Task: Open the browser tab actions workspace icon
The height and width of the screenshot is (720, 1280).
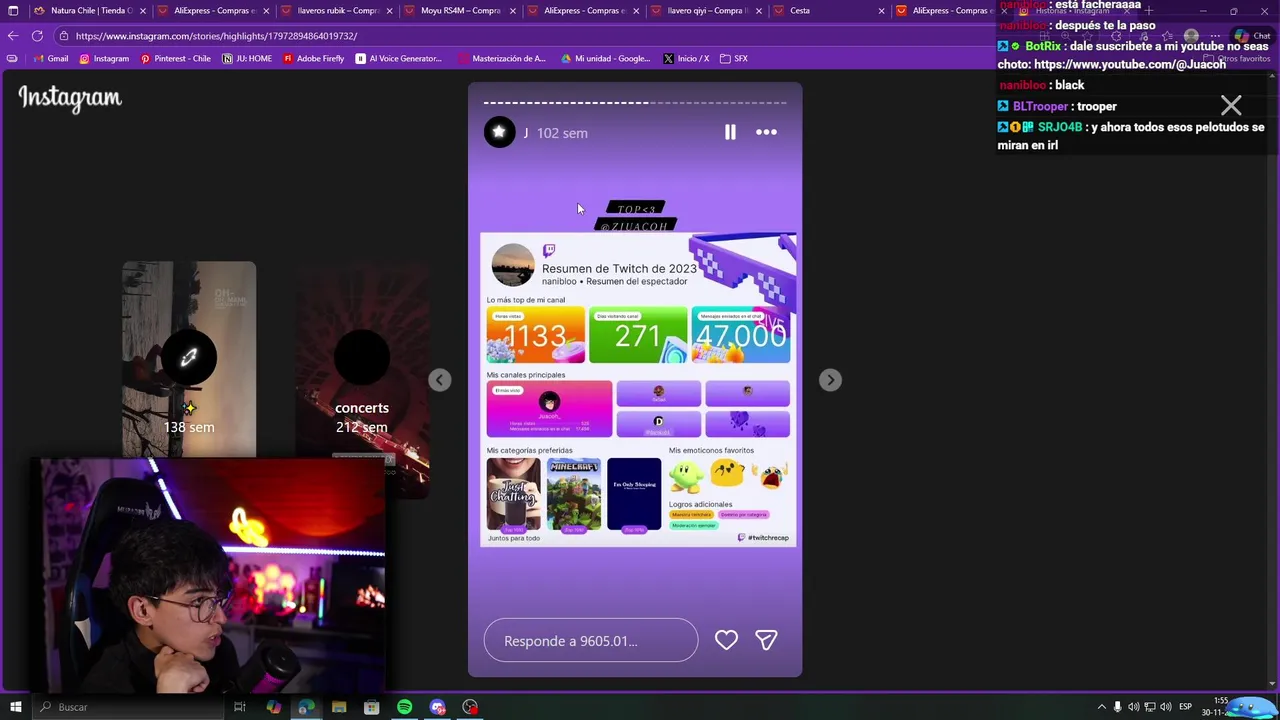Action: pos(13,11)
